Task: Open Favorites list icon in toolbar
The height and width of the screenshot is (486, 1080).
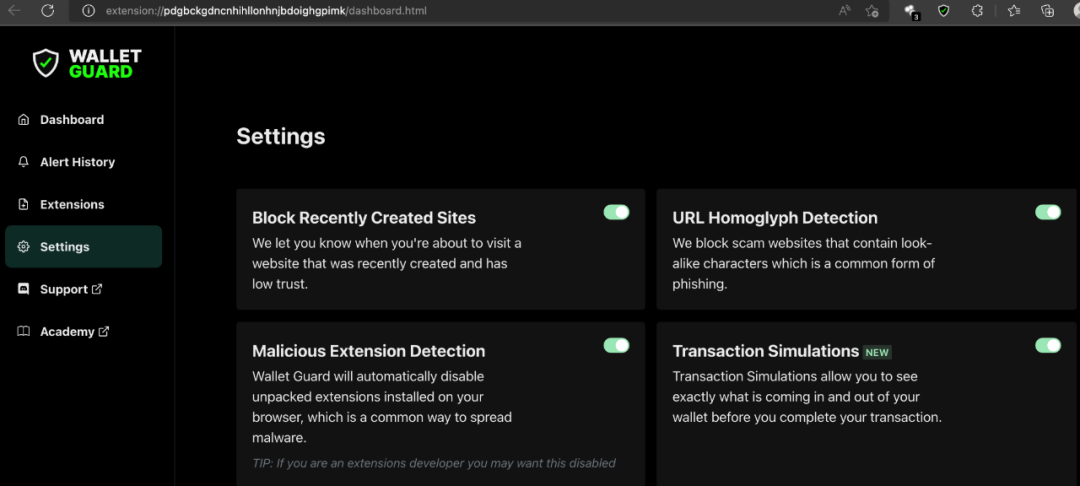Action: tap(1014, 11)
